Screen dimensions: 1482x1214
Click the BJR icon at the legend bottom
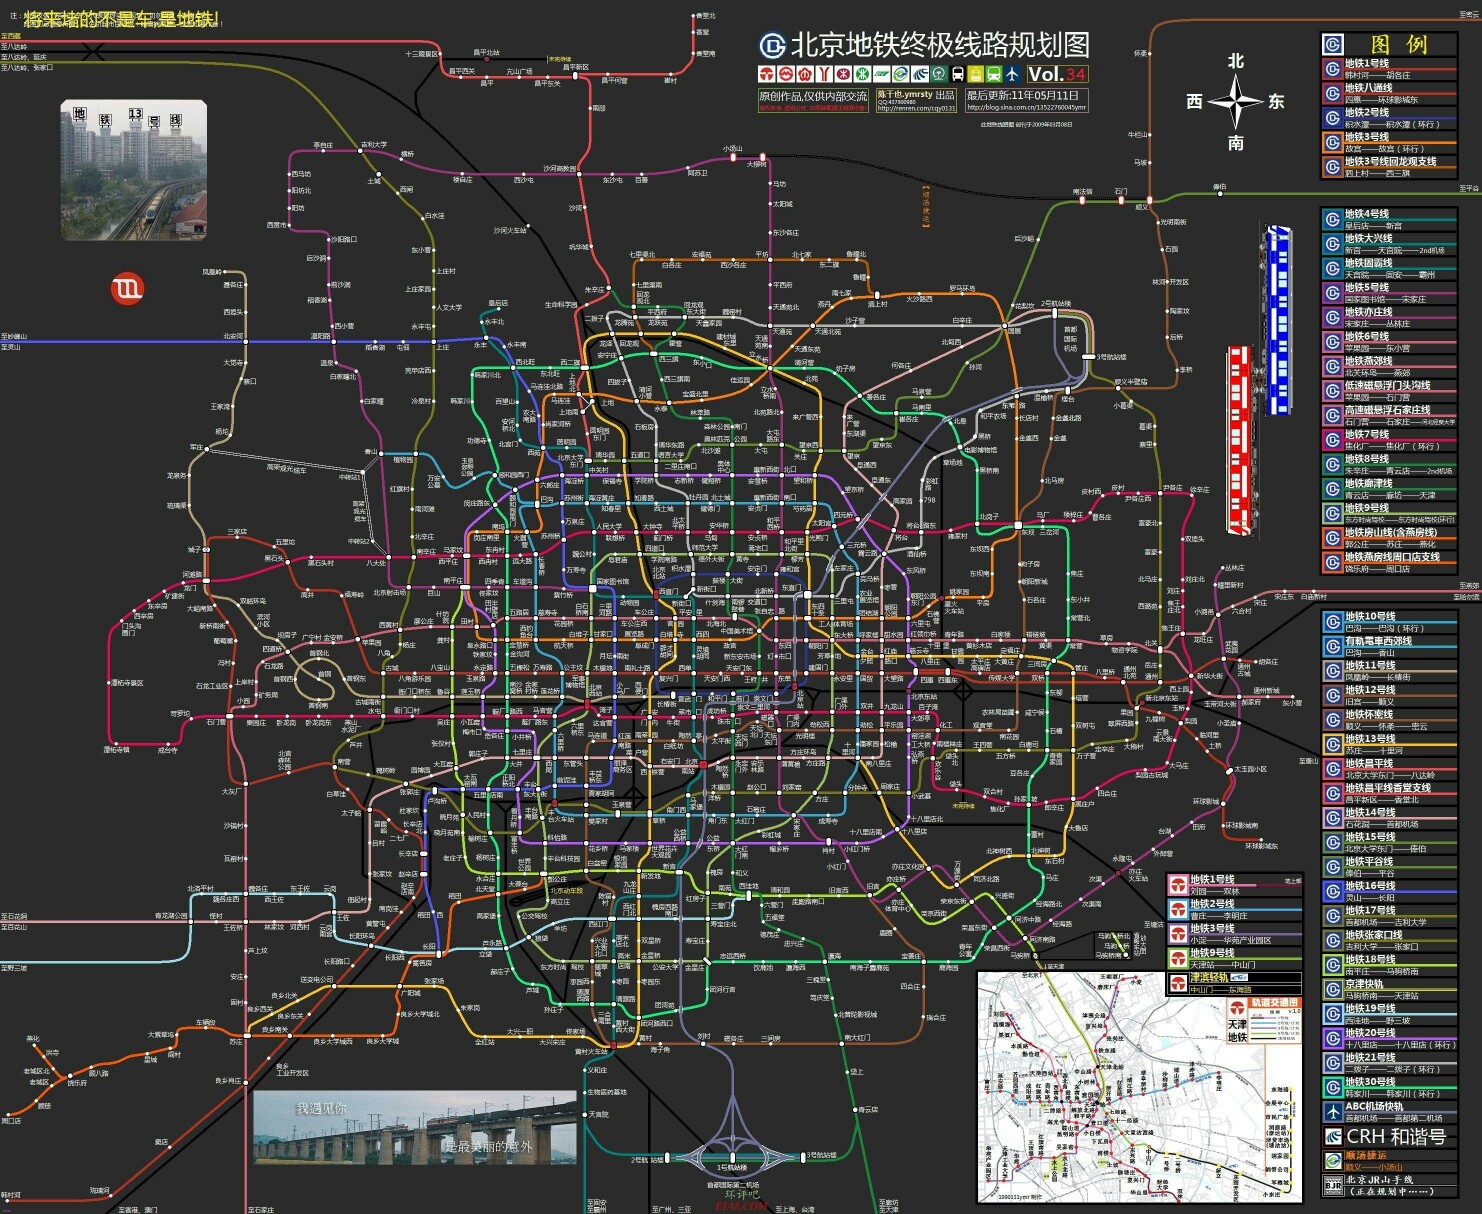1334,1185
